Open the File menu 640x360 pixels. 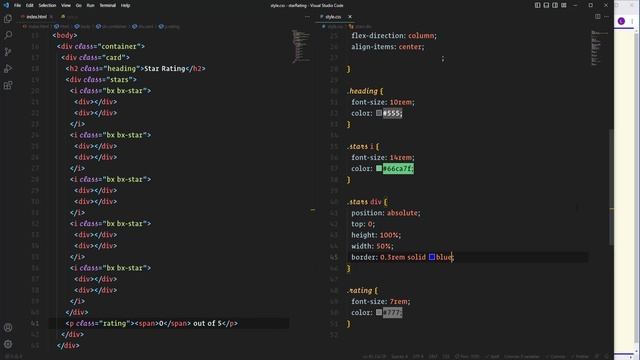click(x=17, y=5)
